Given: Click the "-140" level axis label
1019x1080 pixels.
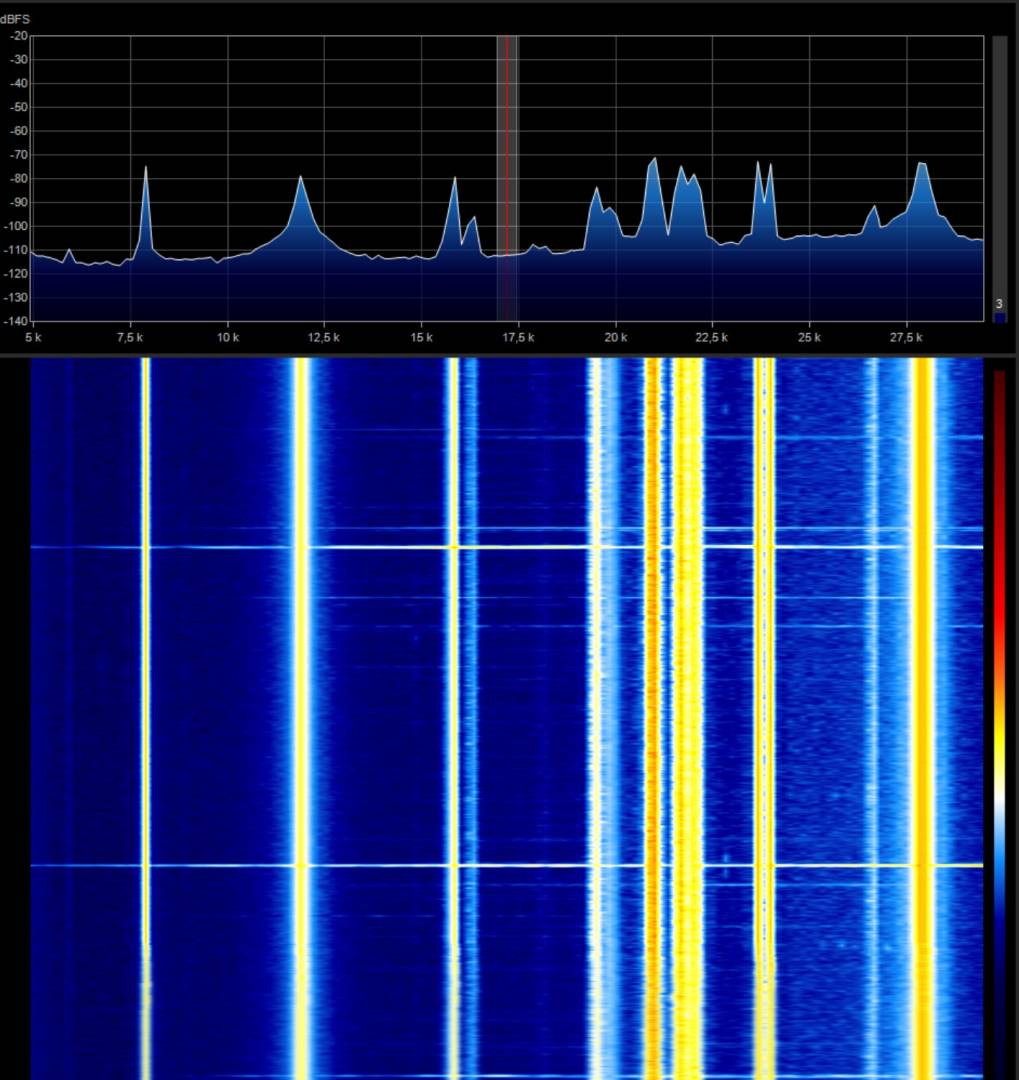Looking at the screenshot, I should point(15,321).
